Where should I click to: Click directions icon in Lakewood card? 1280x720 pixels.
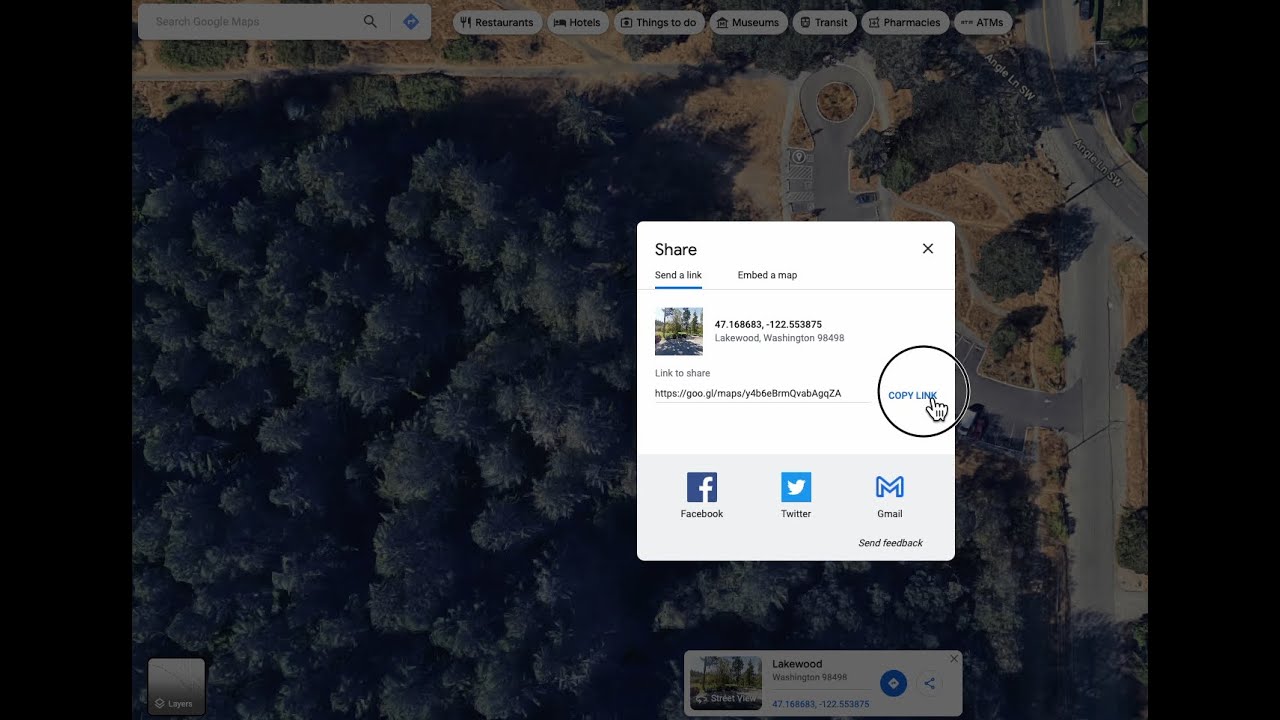[893, 684]
